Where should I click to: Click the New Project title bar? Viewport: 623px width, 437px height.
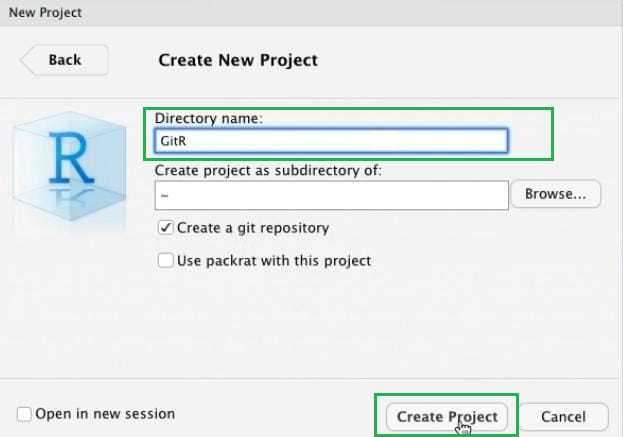click(45, 13)
